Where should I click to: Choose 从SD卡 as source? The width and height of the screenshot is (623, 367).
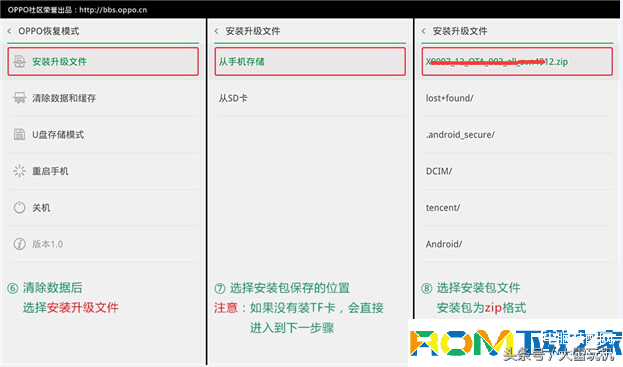coord(310,98)
